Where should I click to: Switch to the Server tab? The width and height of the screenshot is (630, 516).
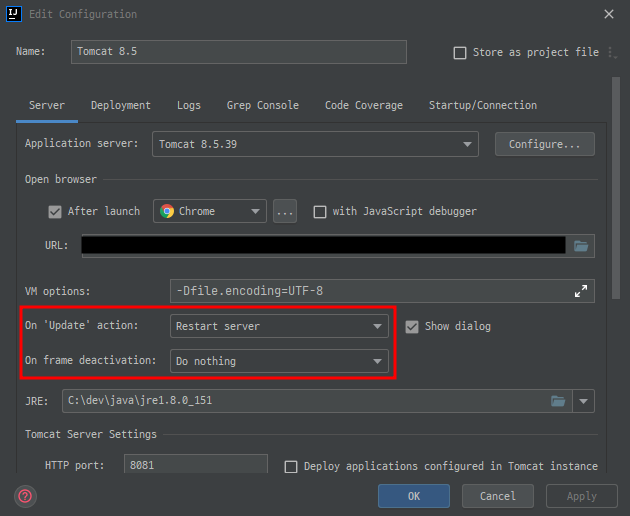tap(47, 106)
